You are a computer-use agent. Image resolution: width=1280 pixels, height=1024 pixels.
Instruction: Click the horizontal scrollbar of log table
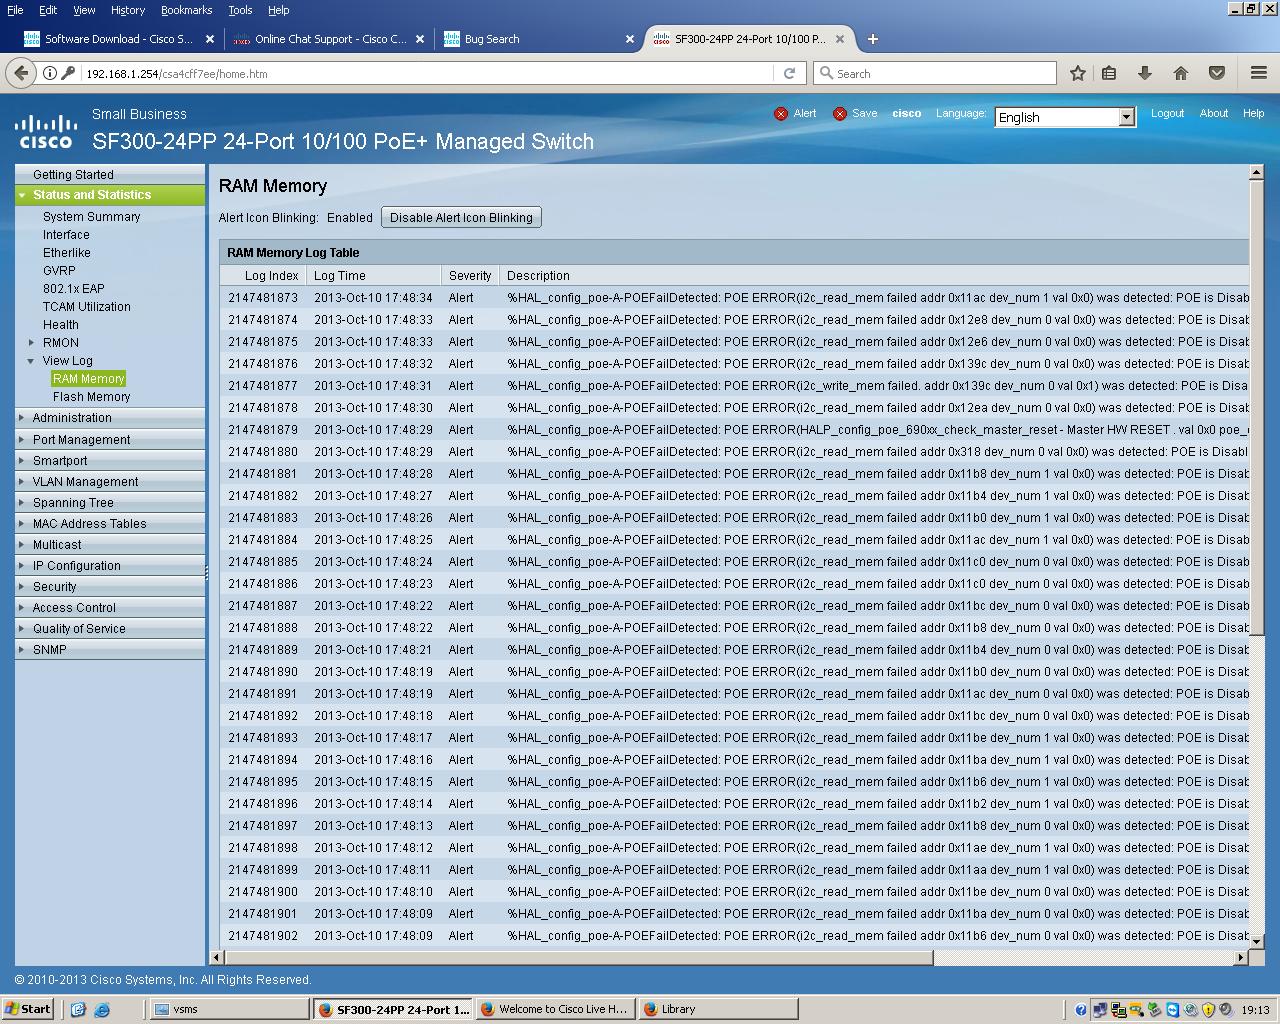click(x=578, y=957)
